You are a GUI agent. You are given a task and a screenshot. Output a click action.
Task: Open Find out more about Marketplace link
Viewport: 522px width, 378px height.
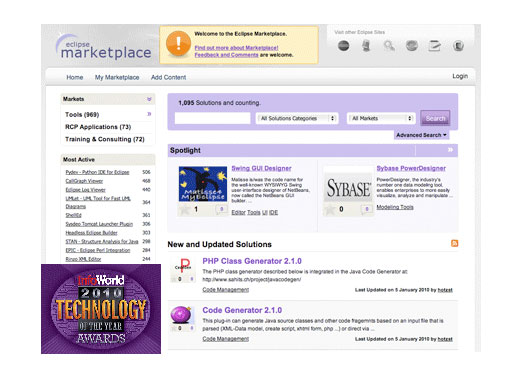coord(236,48)
